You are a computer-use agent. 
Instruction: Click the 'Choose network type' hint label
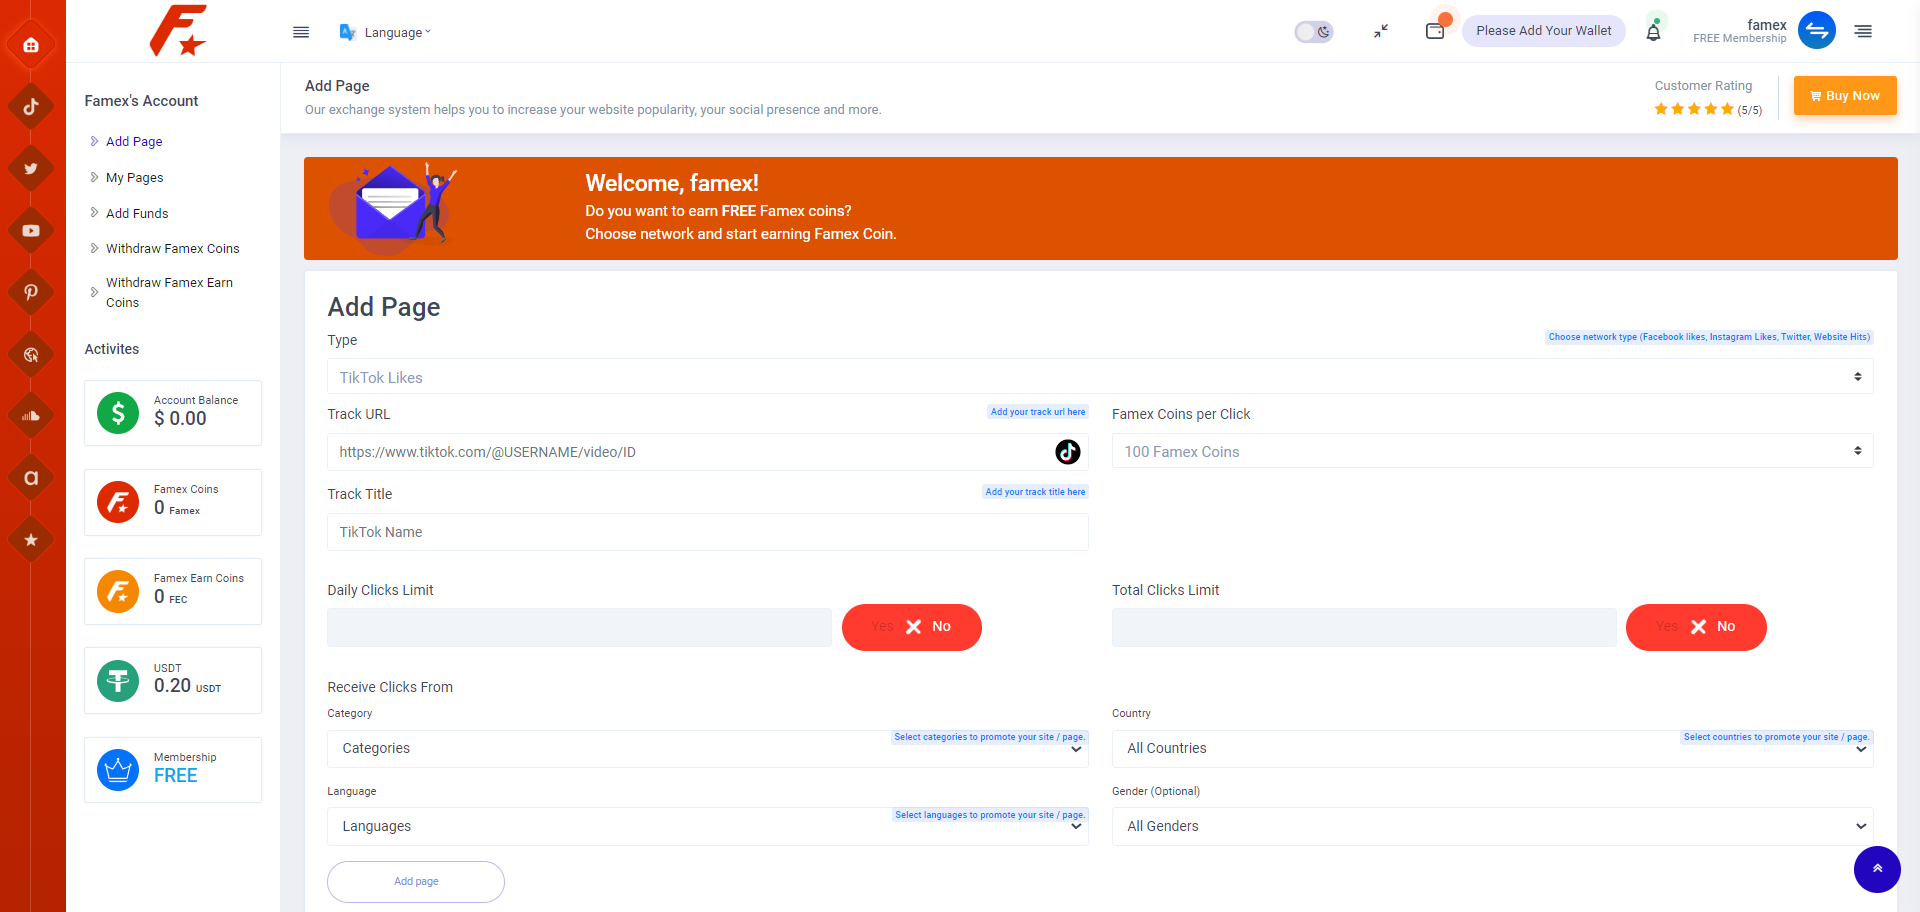click(1709, 337)
